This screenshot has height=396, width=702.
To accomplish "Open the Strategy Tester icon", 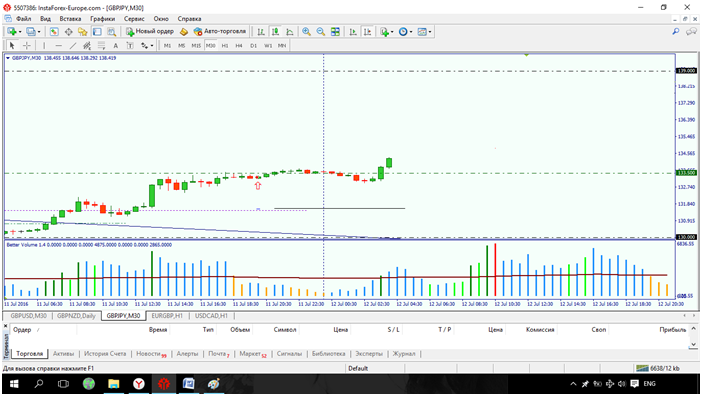I will (111, 32).
